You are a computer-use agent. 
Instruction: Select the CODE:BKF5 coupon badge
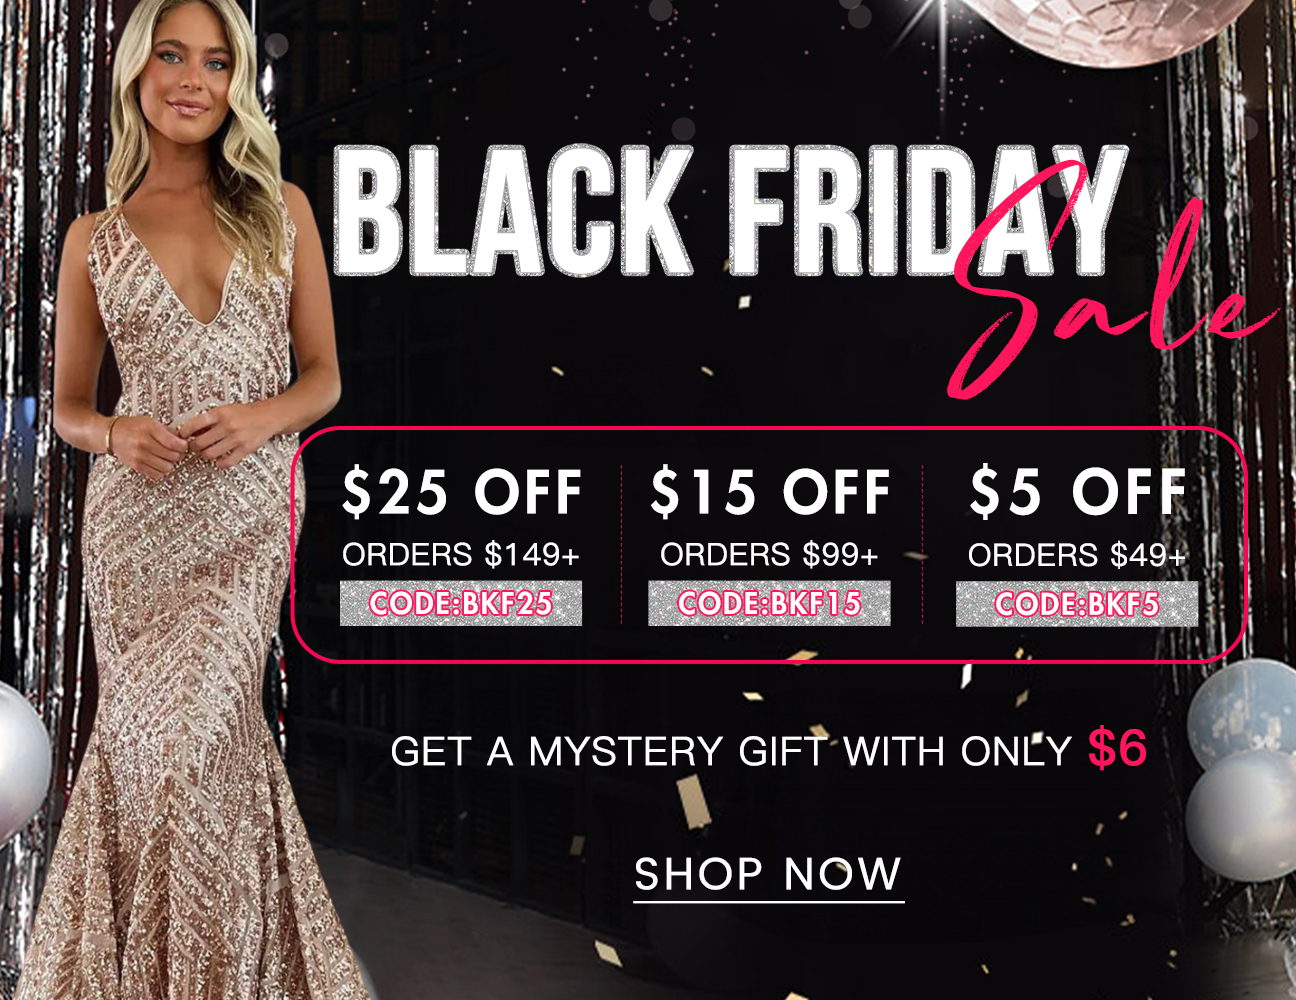point(1077,604)
